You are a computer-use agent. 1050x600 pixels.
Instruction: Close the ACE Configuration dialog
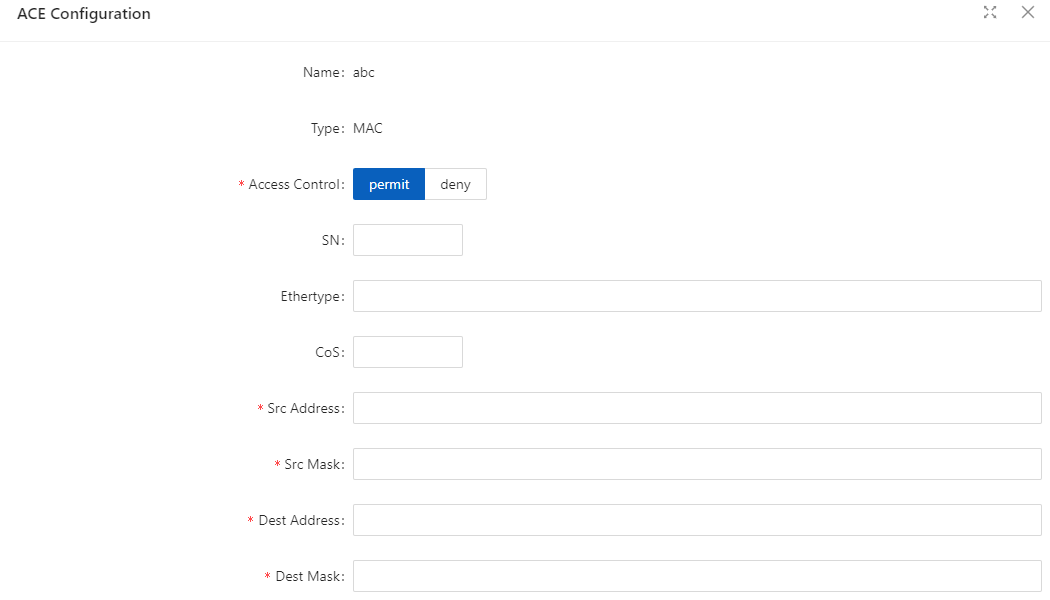tap(1028, 12)
